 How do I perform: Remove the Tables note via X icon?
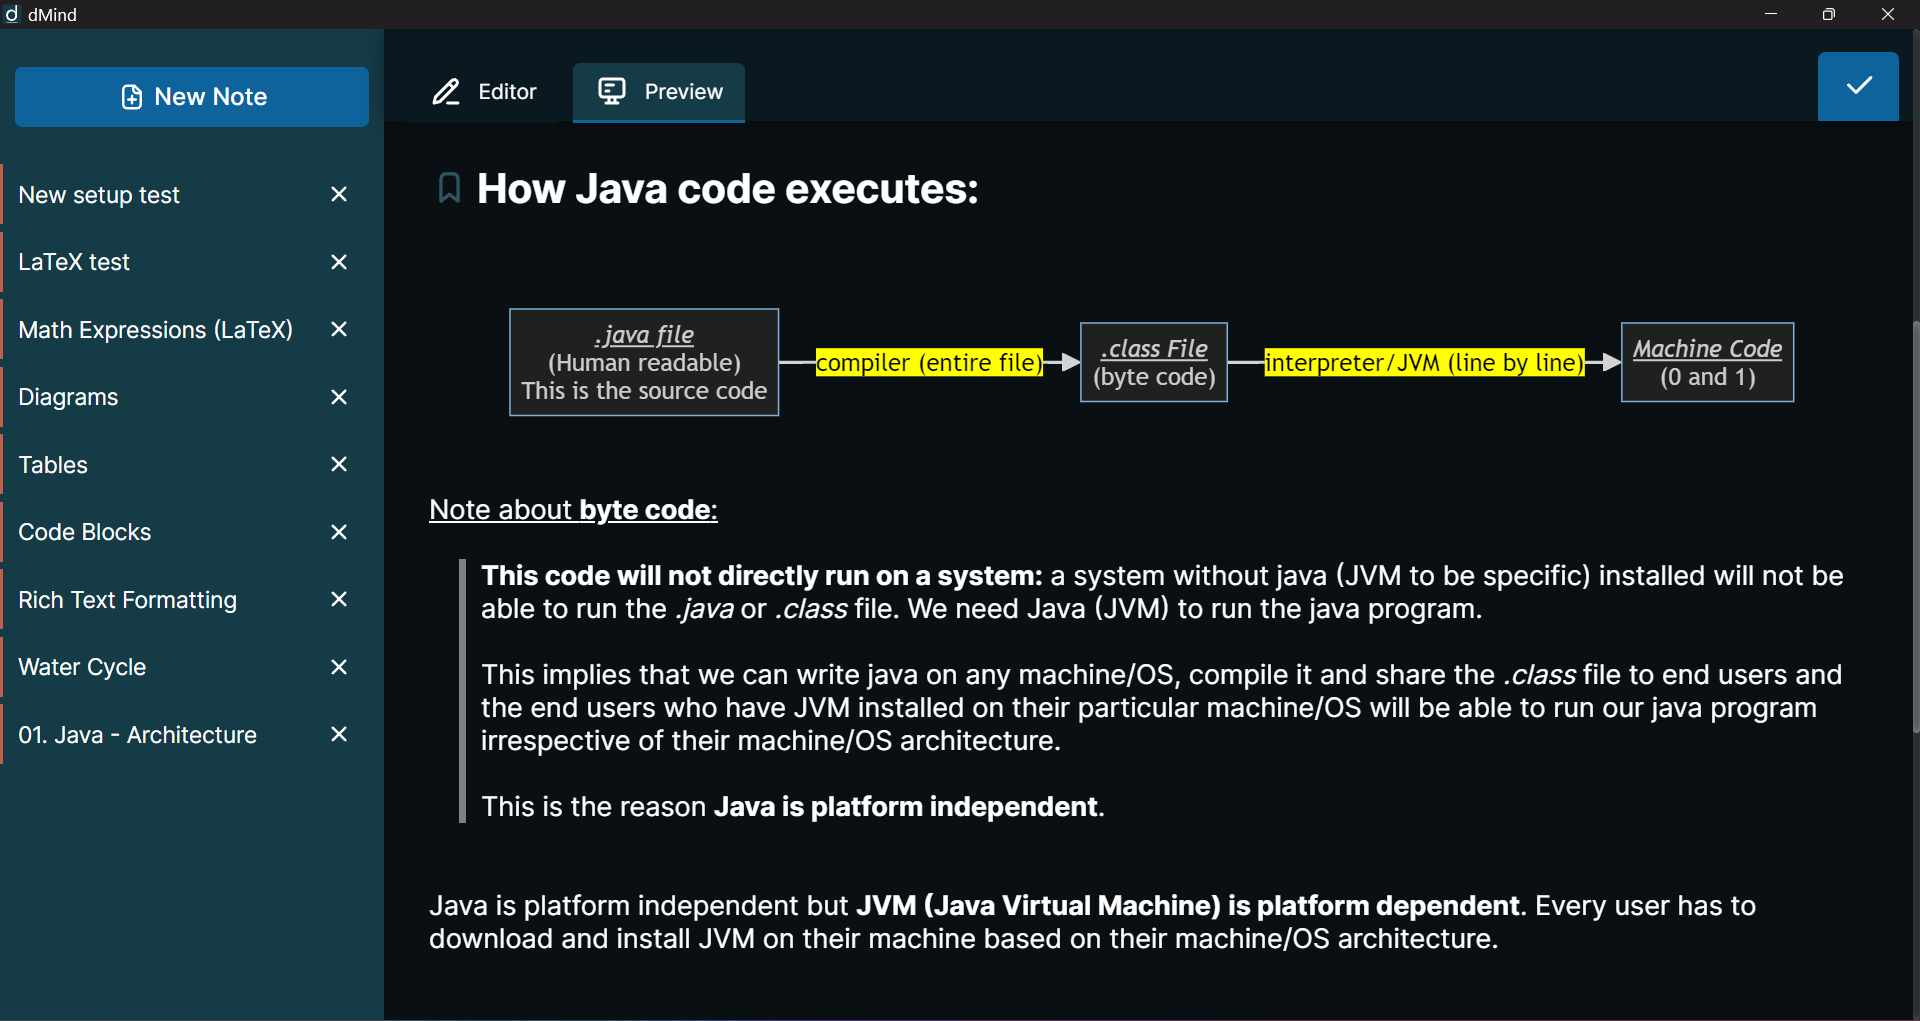click(339, 464)
